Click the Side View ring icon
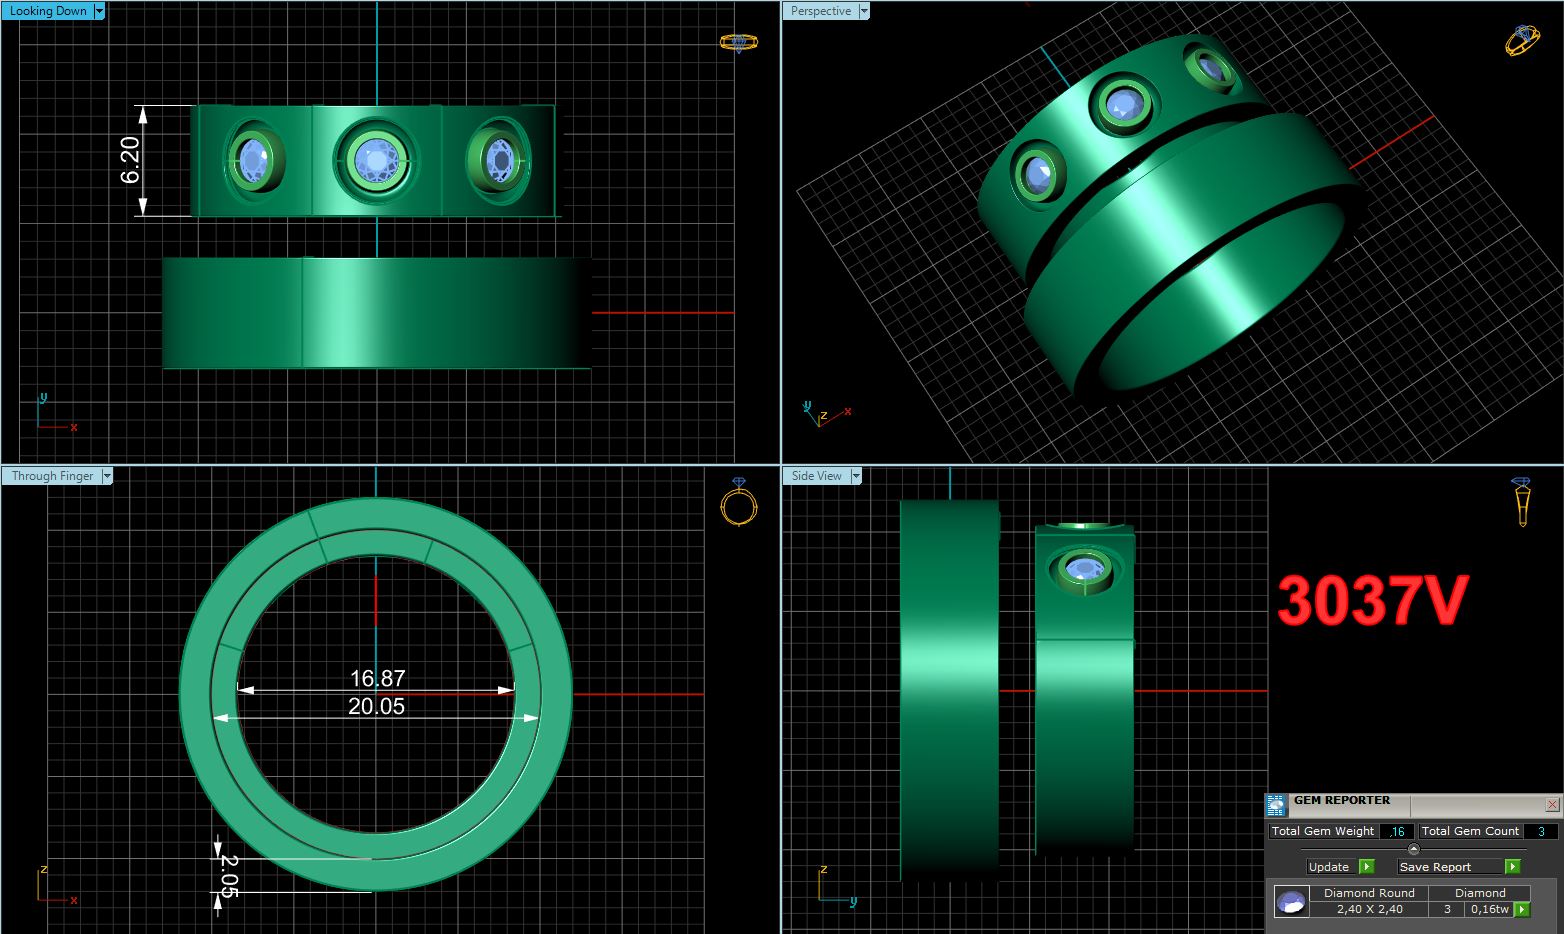The height and width of the screenshot is (934, 1564). (1522, 501)
